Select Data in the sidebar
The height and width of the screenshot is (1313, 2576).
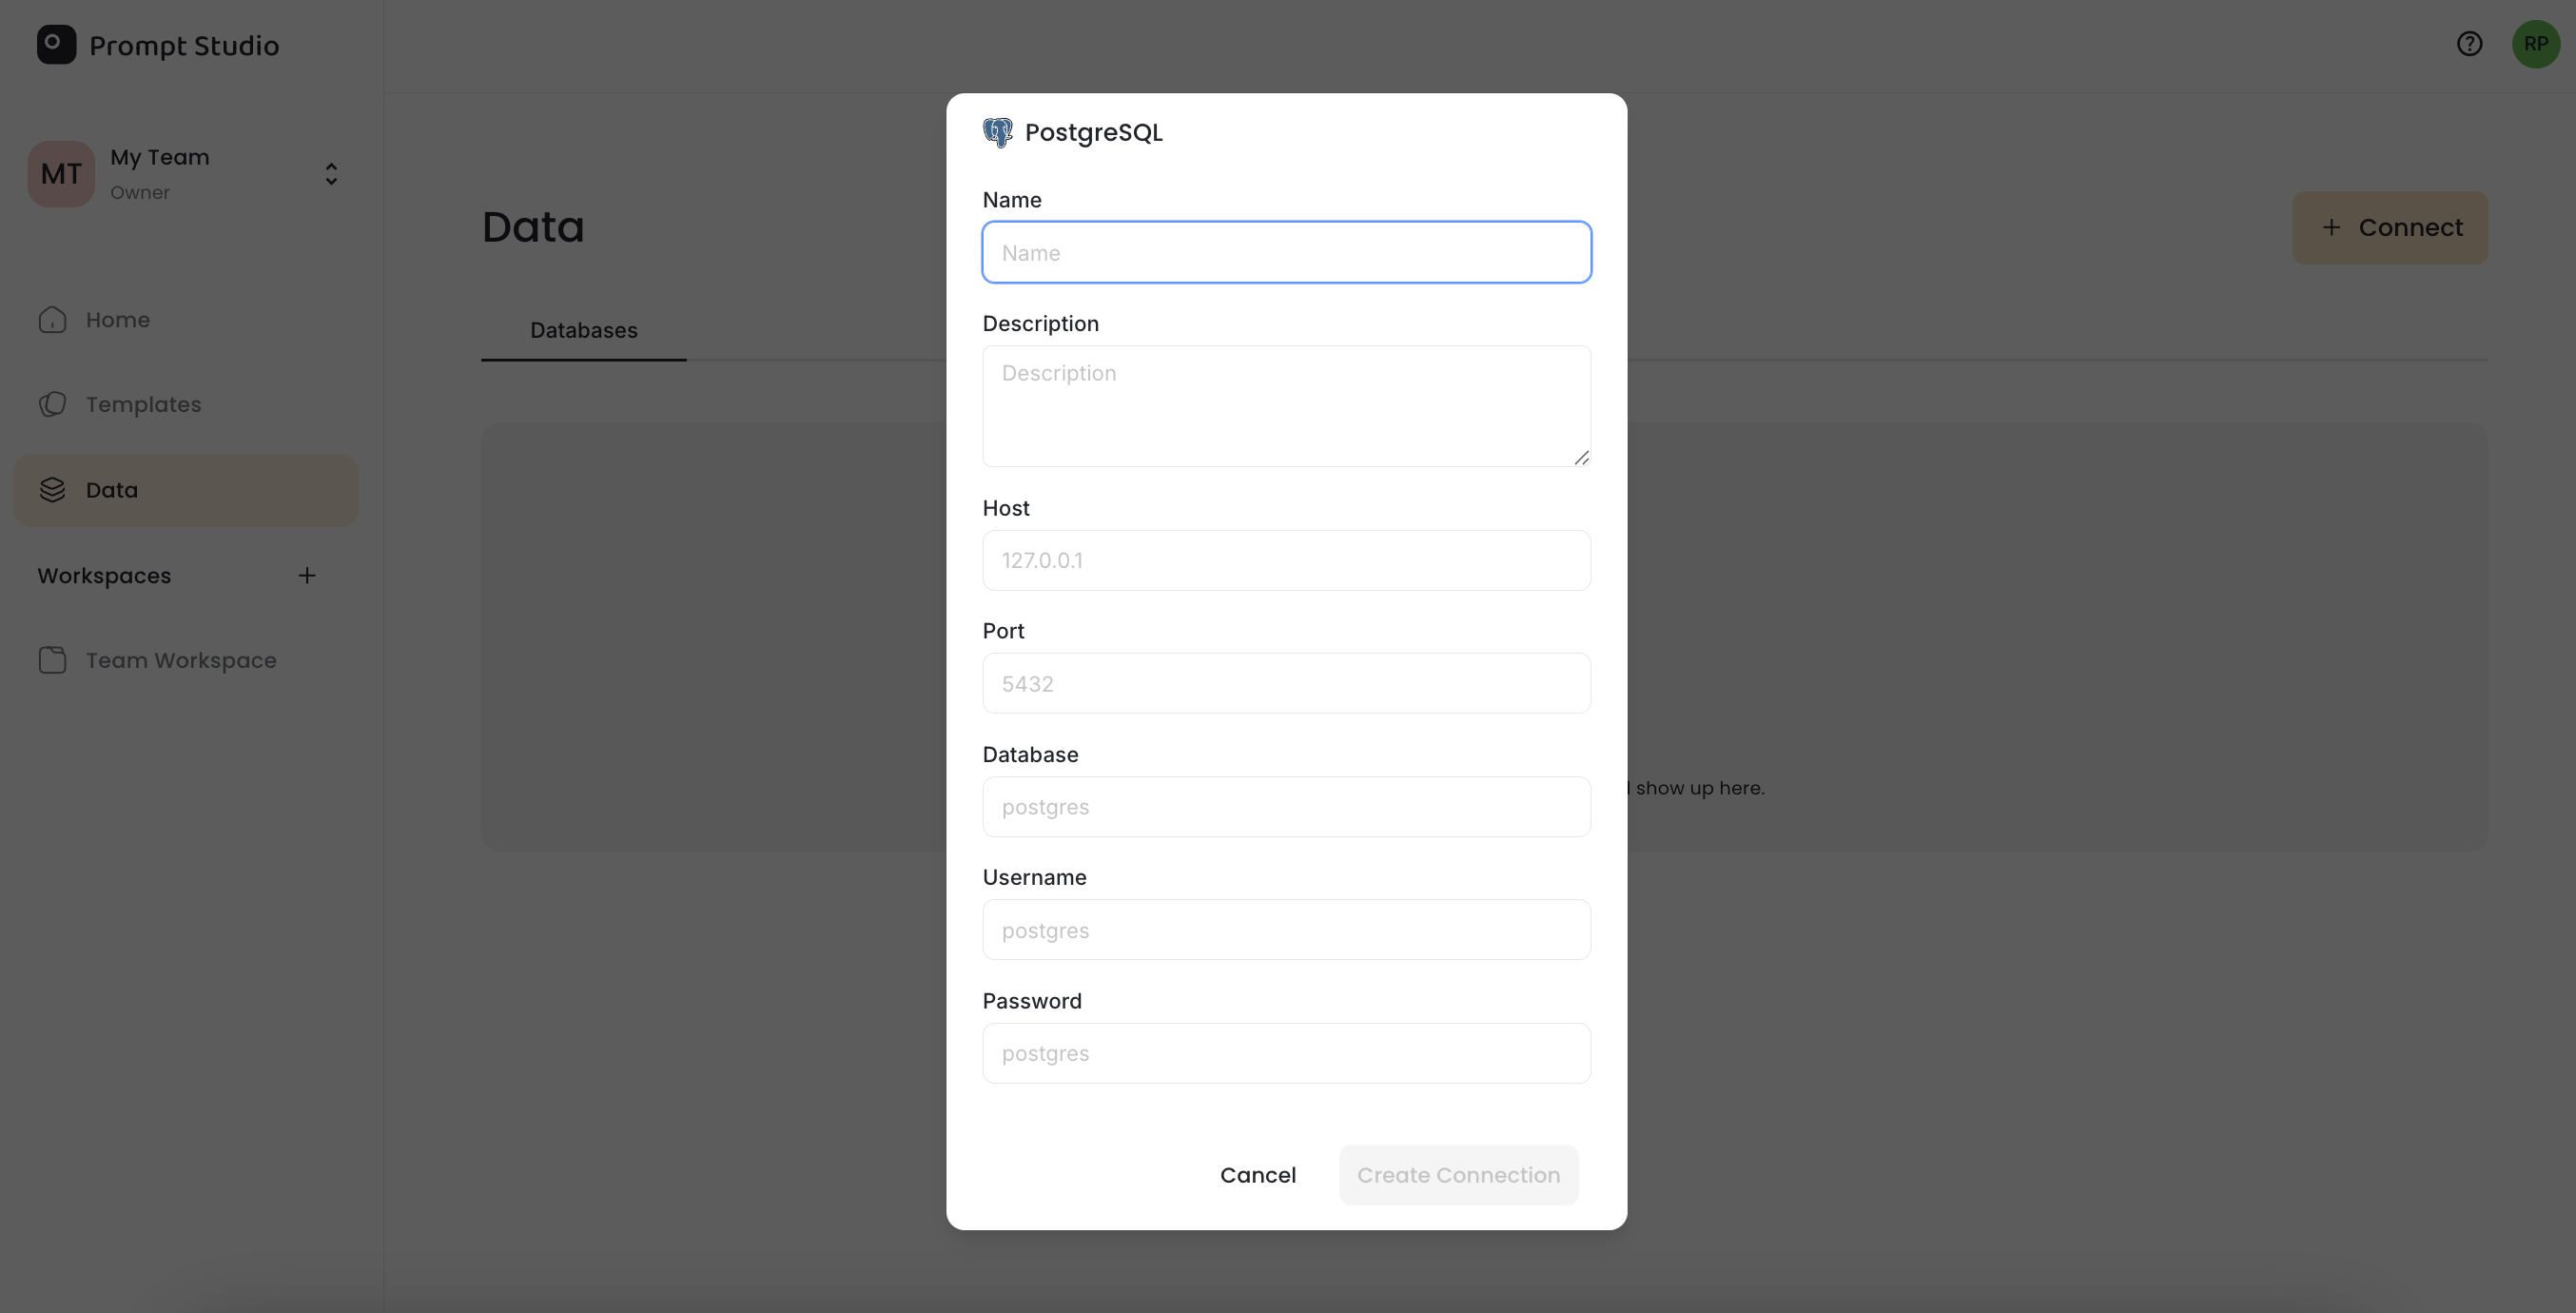coord(186,490)
